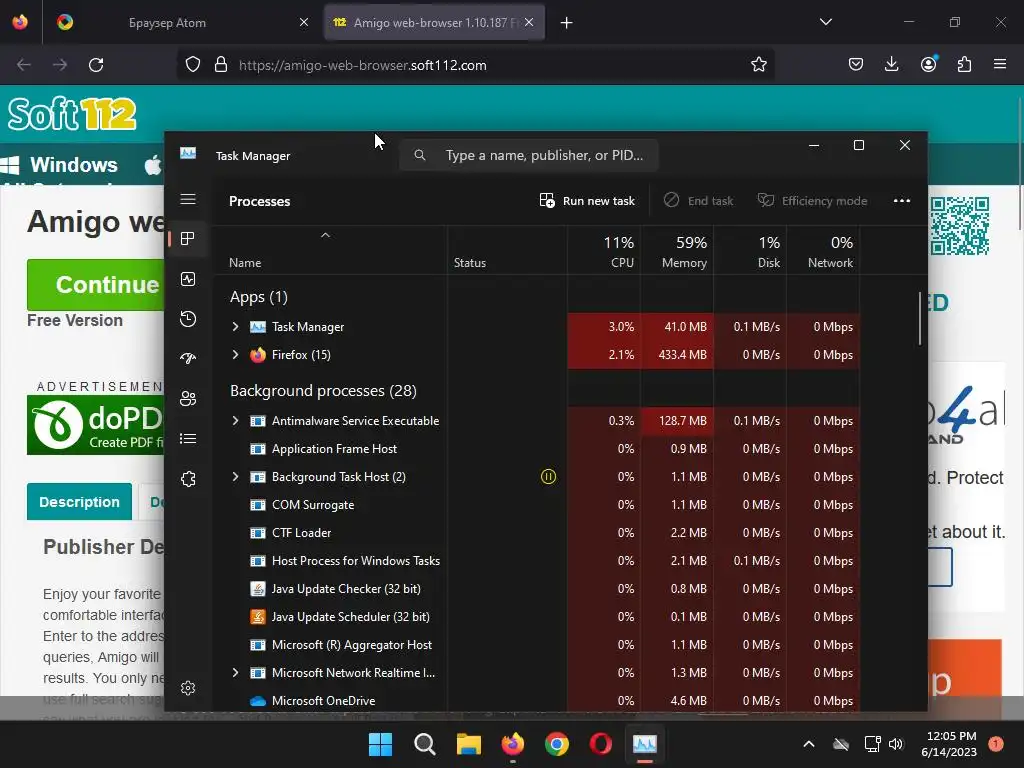
Task: Expand the Firefox (15) process group
Action: [236, 355]
